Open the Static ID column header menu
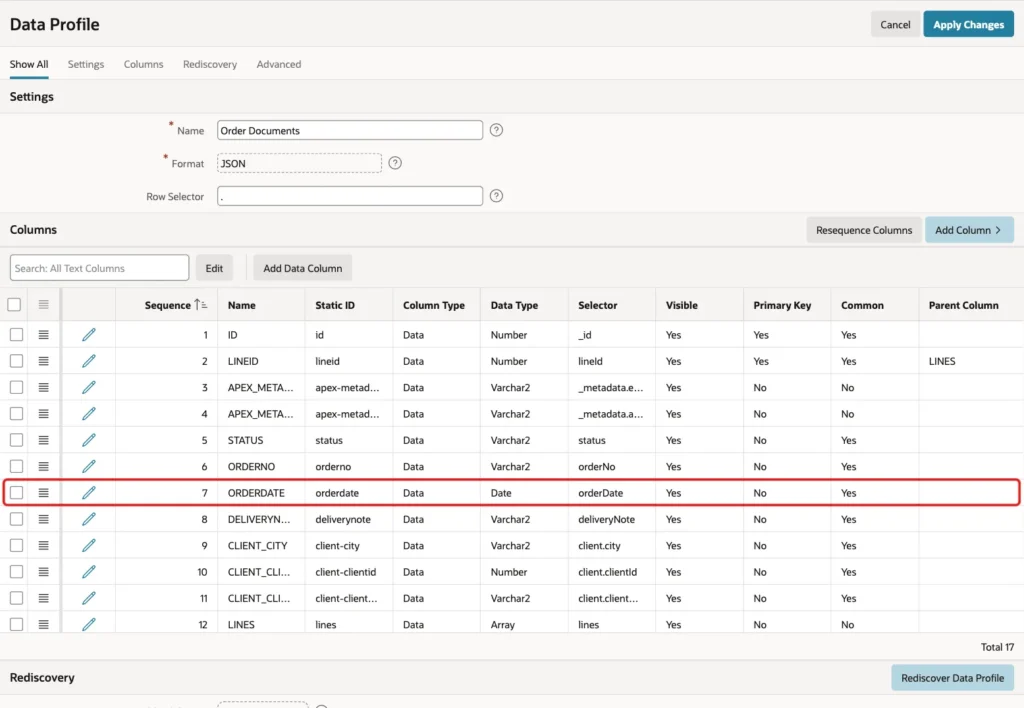The height and width of the screenshot is (708, 1024). click(335, 305)
